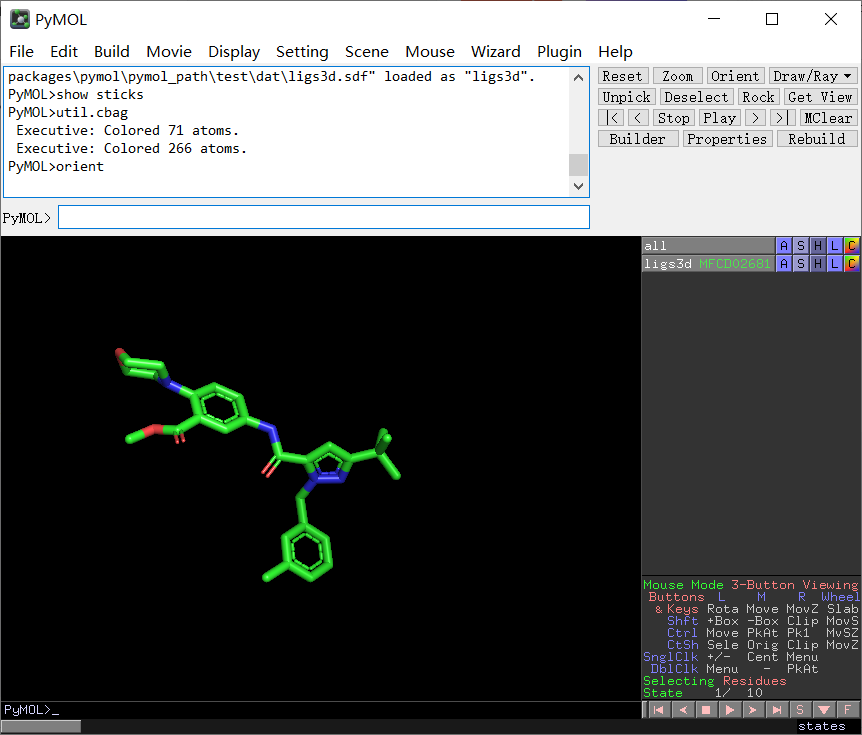Open the Display menu
Viewport: 862px width, 735px height.
pos(234,52)
